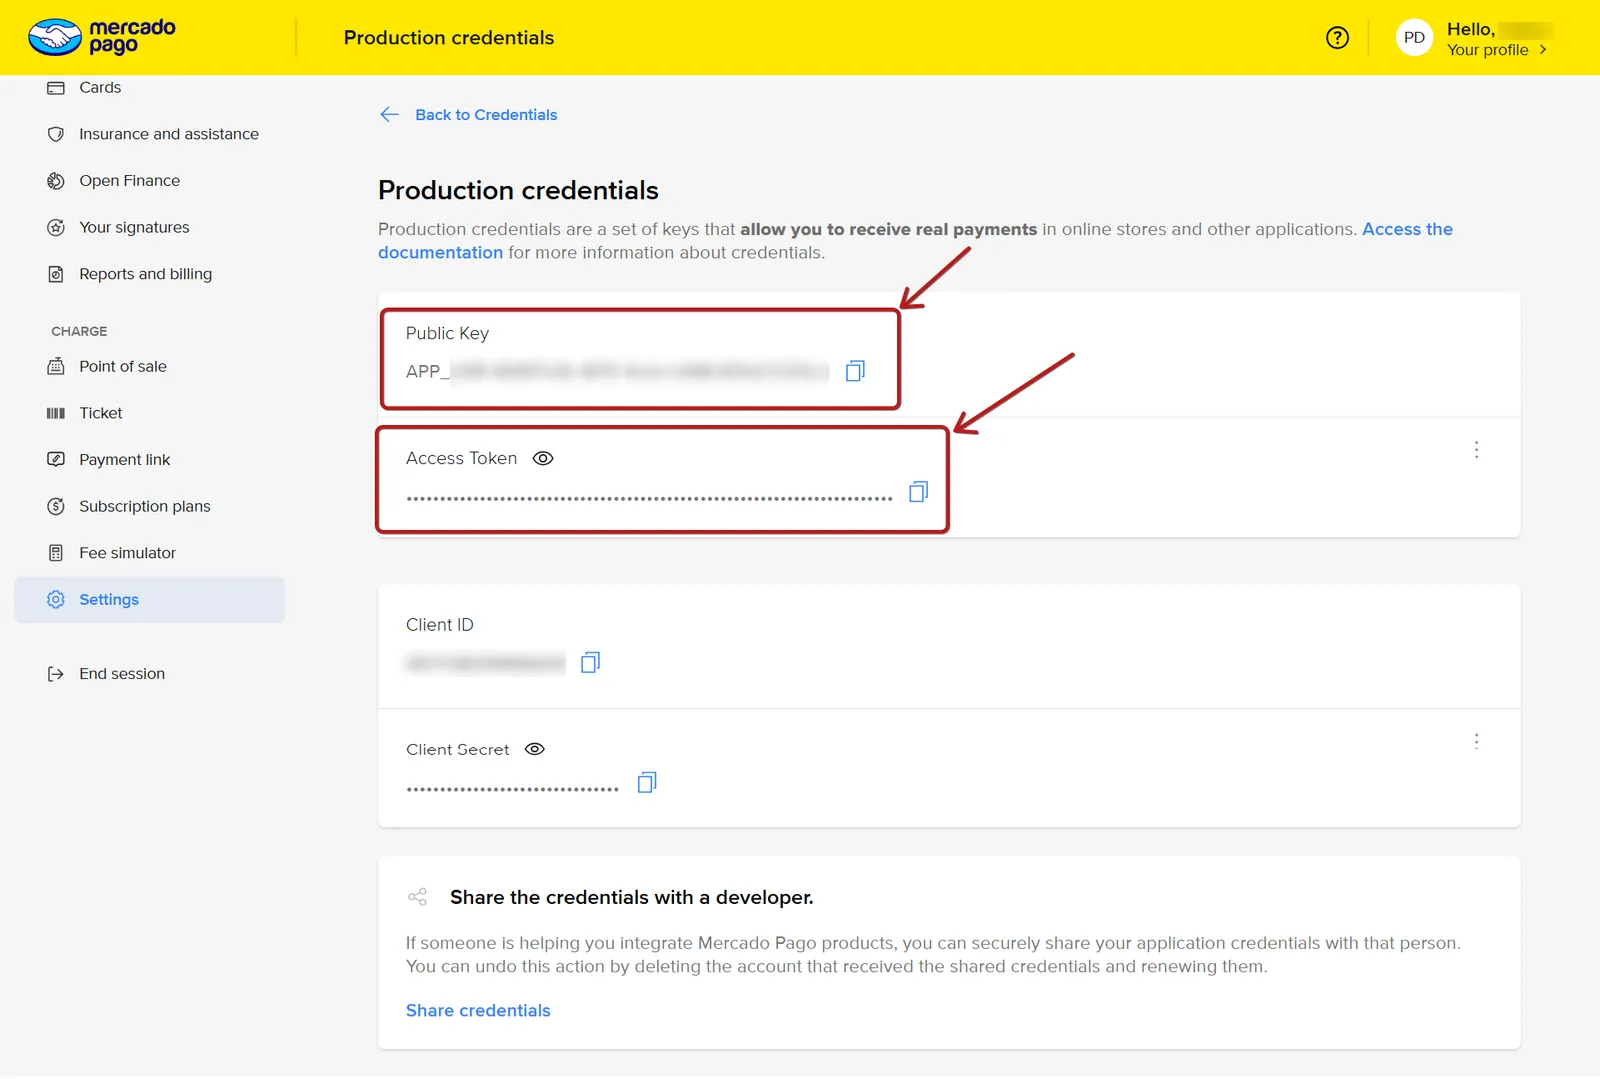Open Subscription plans
The width and height of the screenshot is (1600, 1079).
pos(145,507)
